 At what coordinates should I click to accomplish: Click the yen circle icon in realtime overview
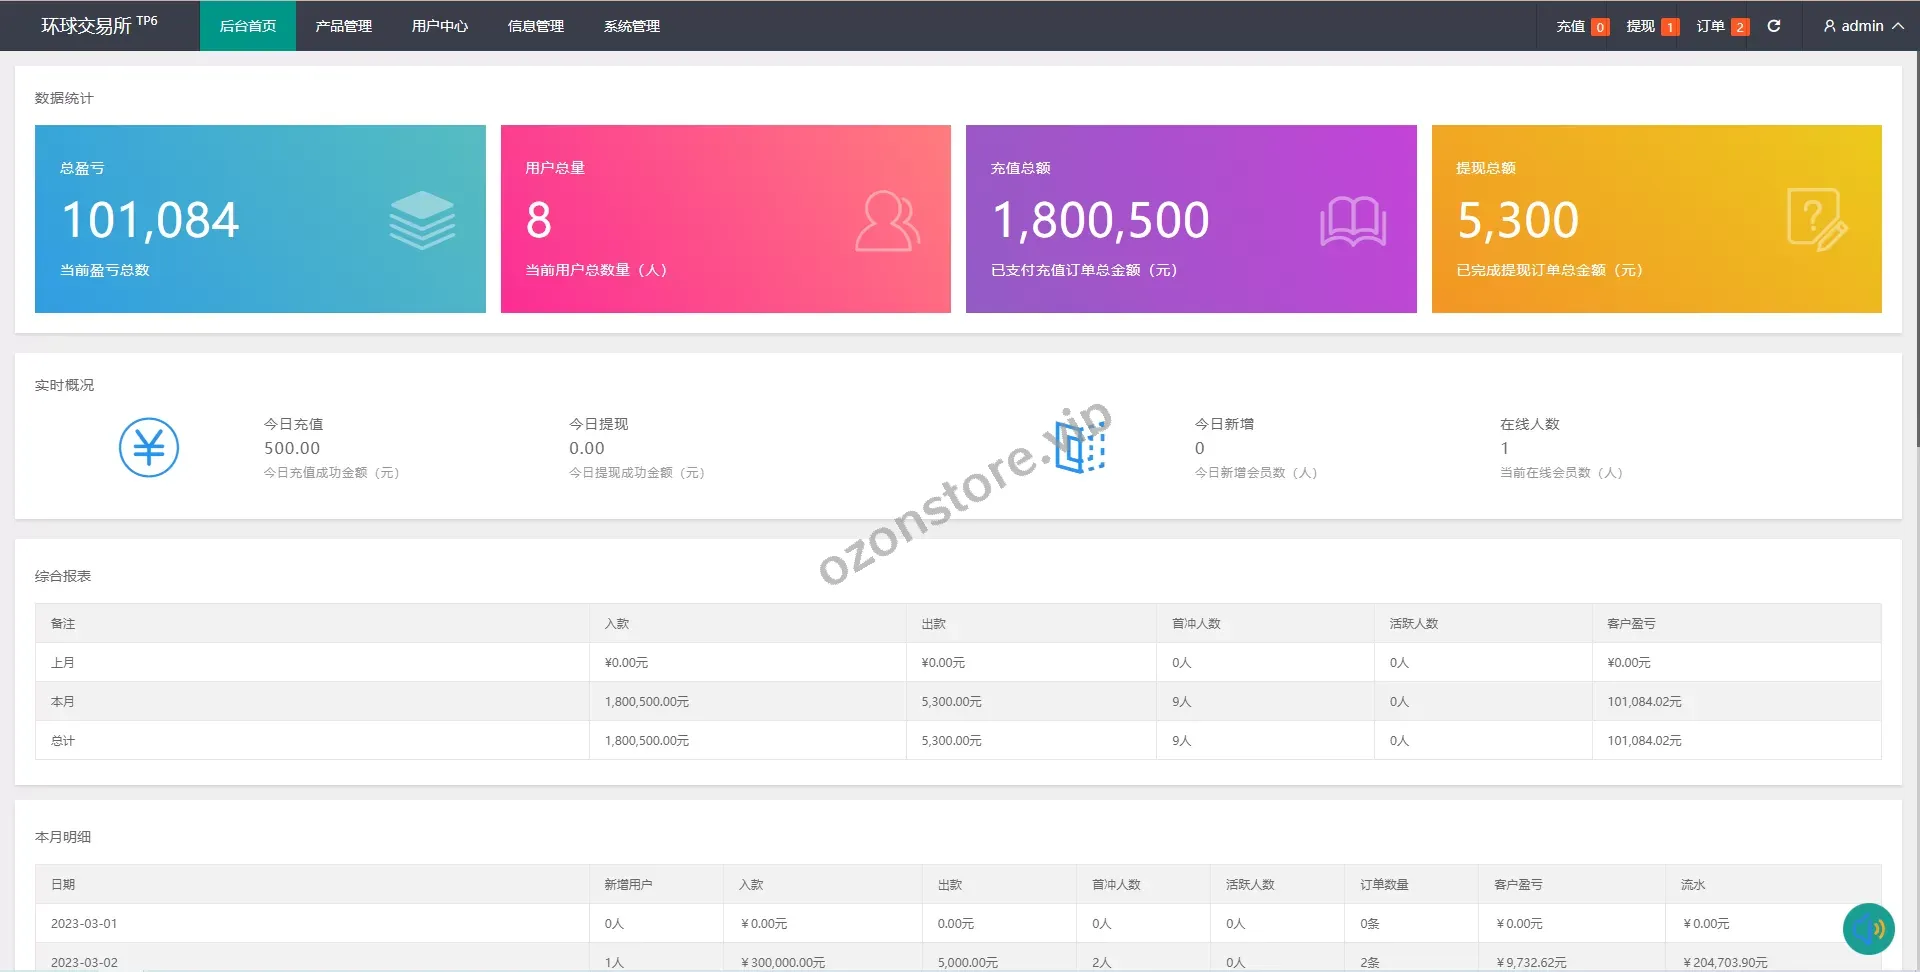click(149, 447)
